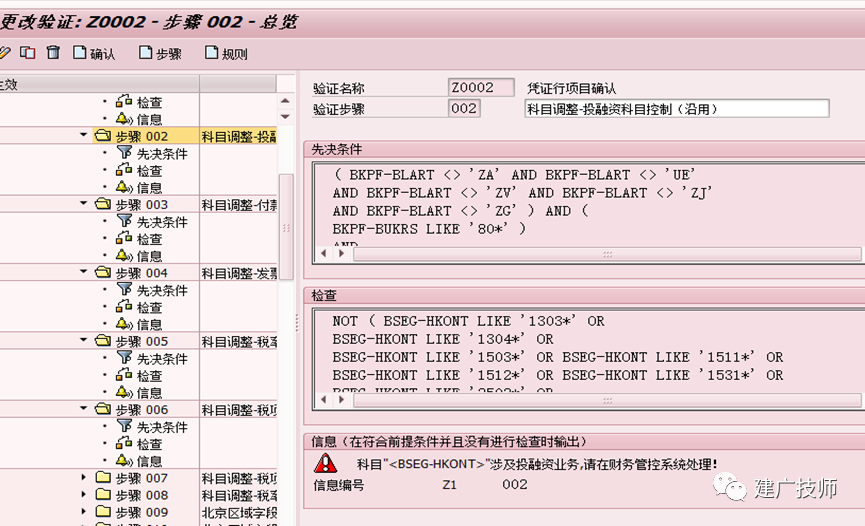Viewport: 865px width, 526px height.
Task: Open 检查 text under 步骤 006
Action: [x=149, y=444]
